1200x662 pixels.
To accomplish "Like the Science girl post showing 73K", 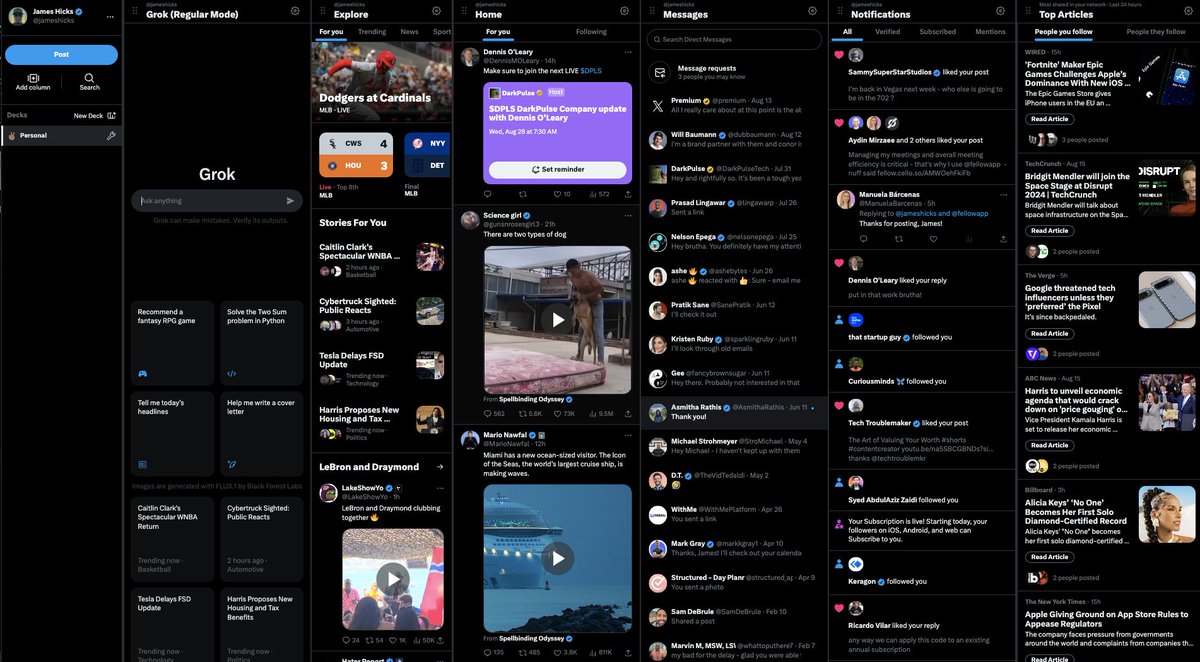I will point(556,413).
